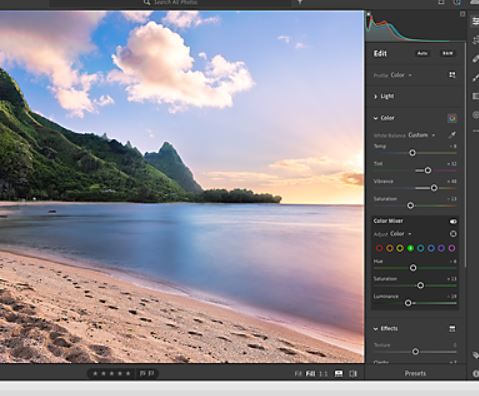Click the Search All Photos field
479x396 pixels.
[170, 3]
